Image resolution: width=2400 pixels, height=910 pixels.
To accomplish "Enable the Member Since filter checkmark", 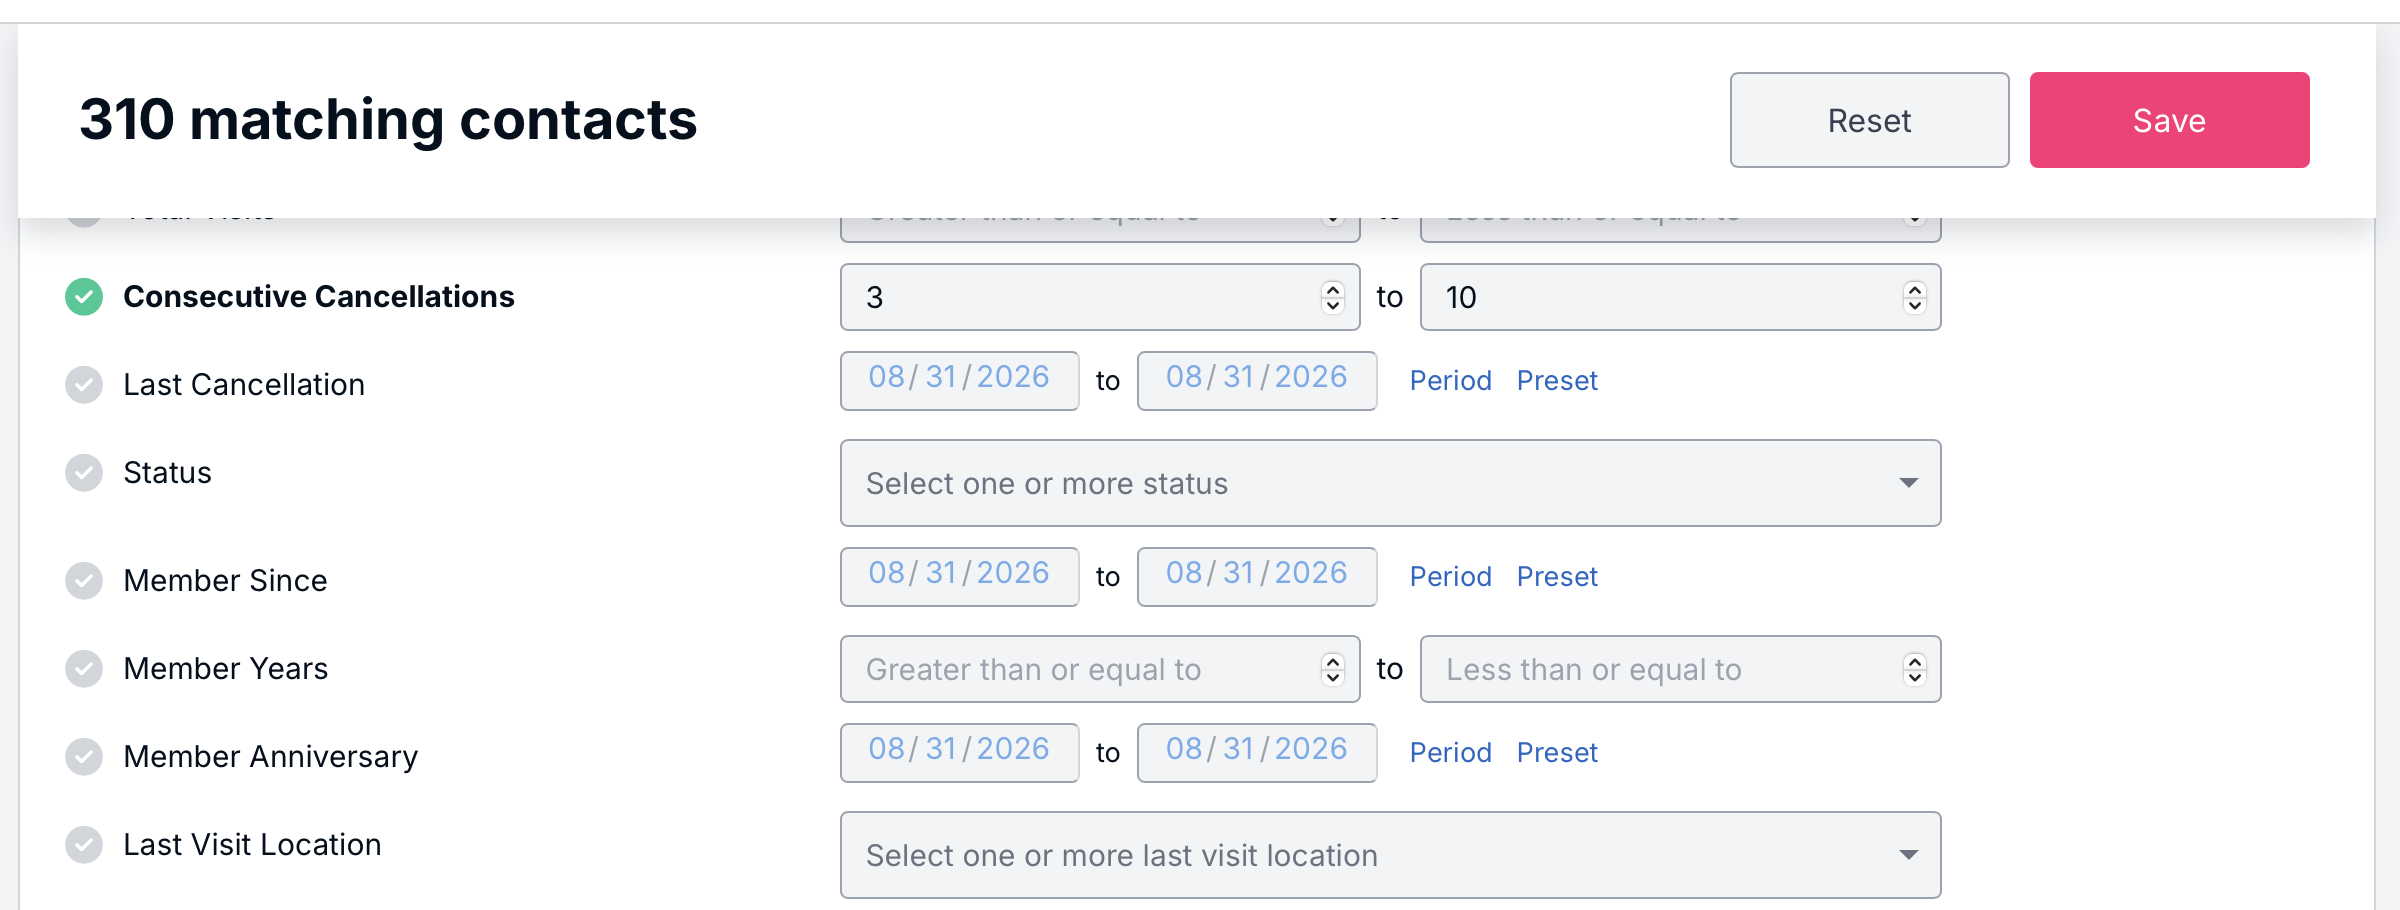I will pyautogui.click(x=84, y=581).
